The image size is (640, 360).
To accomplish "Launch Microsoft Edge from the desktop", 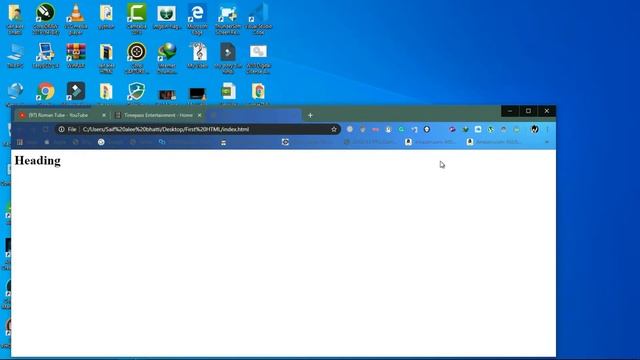I will point(198,18).
